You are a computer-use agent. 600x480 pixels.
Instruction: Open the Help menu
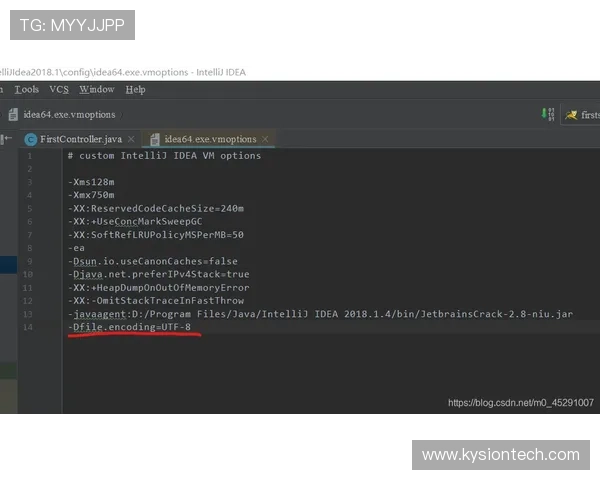(x=135, y=90)
